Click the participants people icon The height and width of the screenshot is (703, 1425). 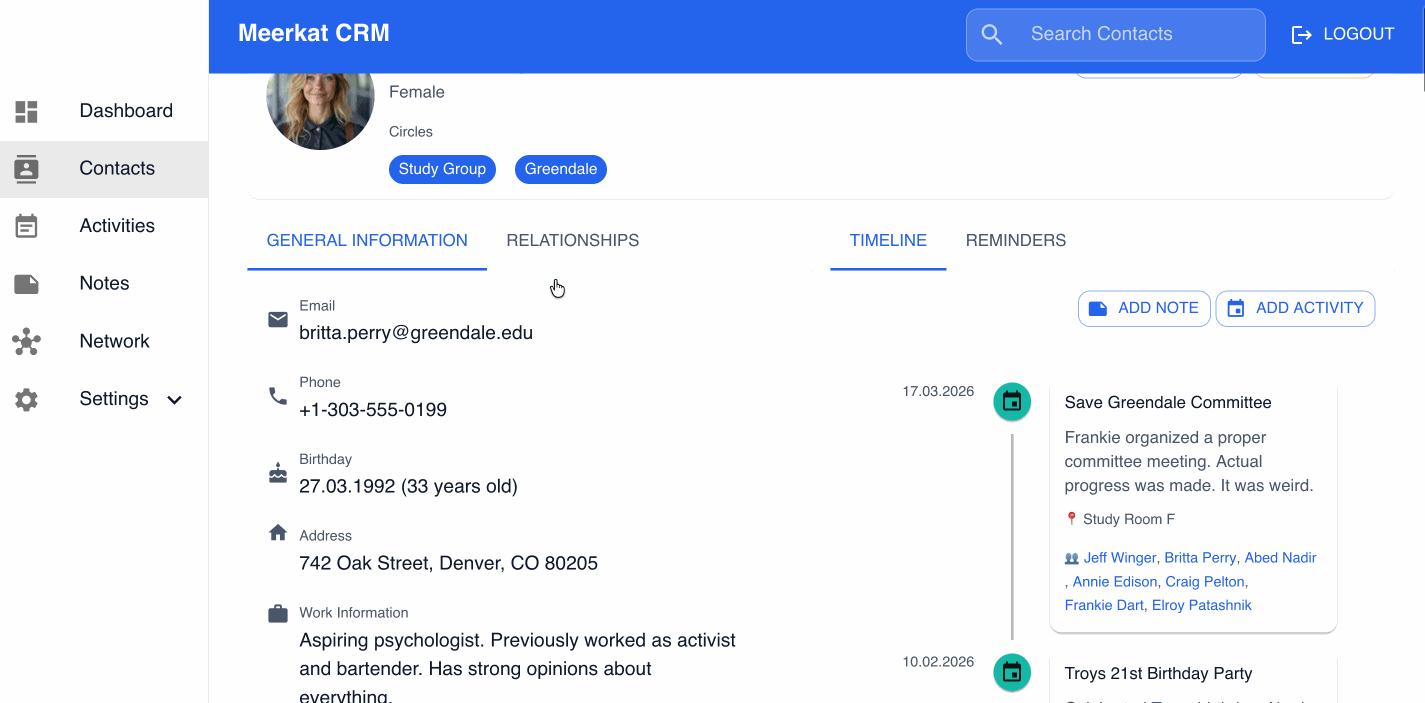coord(1072,559)
